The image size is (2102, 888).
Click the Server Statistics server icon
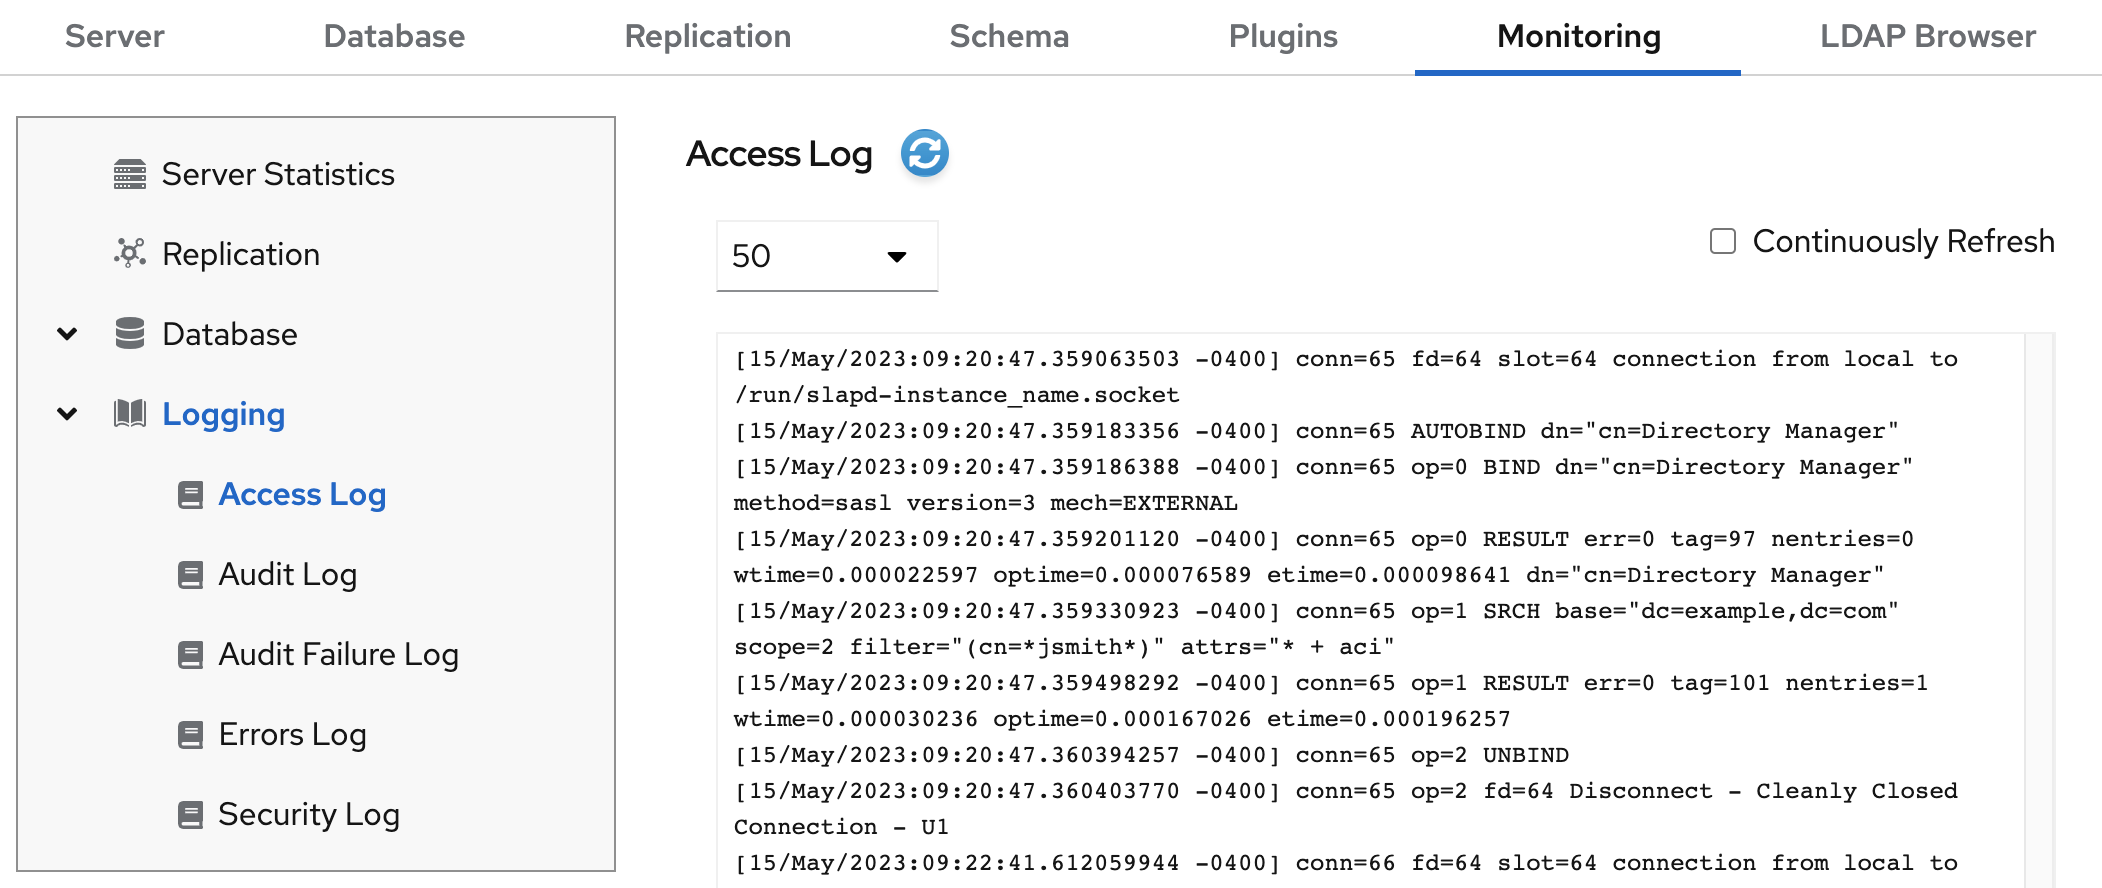click(130, 174)
